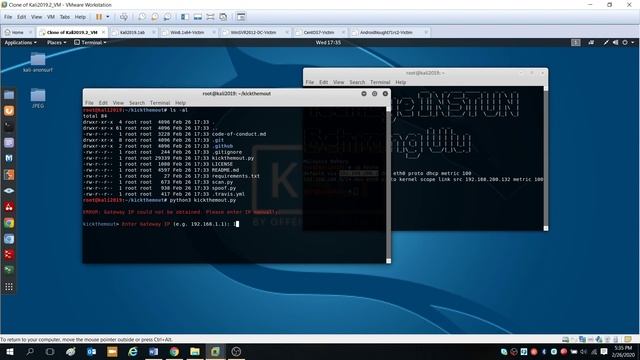Open Help menu in background terminal window
The width and height of the screenshot is (640, 360).
click(400, 82)
